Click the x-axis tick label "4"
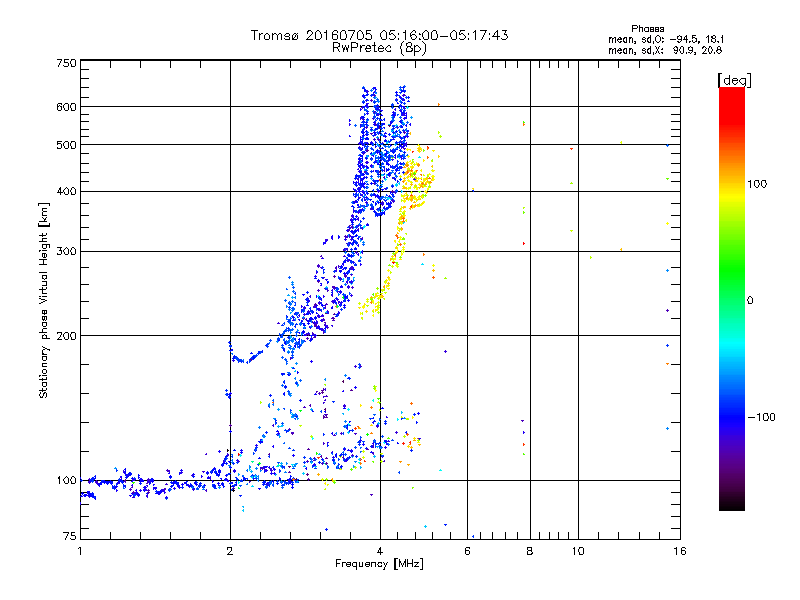This screenshot has width=800, height=600. (x=380, y=551)
